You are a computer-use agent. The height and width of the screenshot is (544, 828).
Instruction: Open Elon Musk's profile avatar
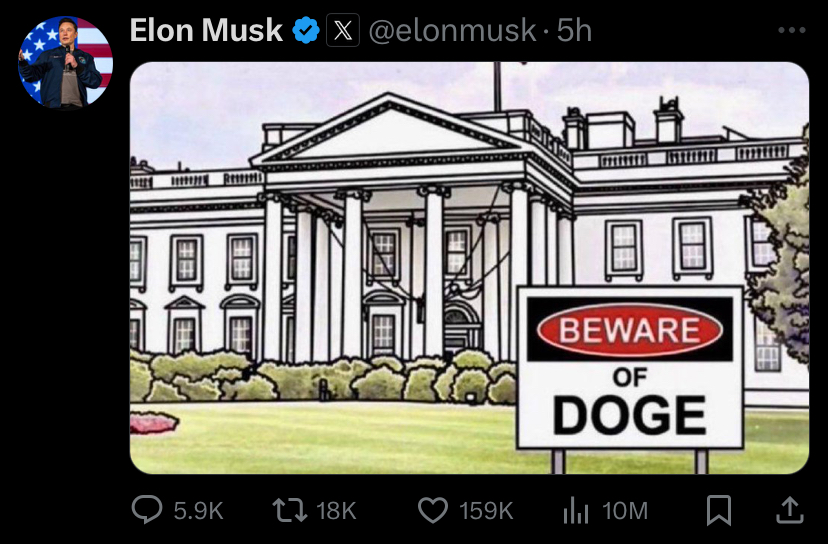(65, 62)
